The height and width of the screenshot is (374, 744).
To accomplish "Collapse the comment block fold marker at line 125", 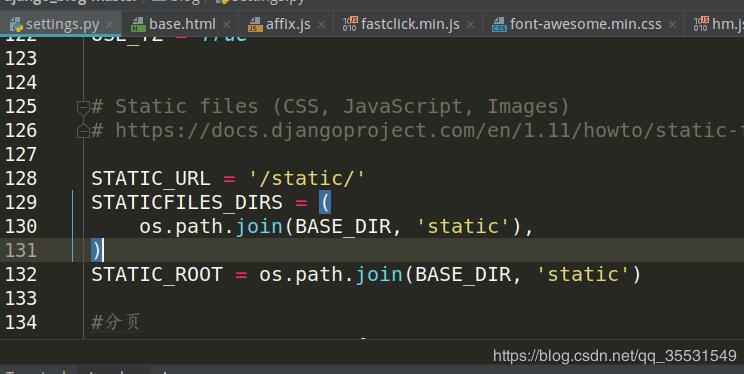I will (83, 107).
